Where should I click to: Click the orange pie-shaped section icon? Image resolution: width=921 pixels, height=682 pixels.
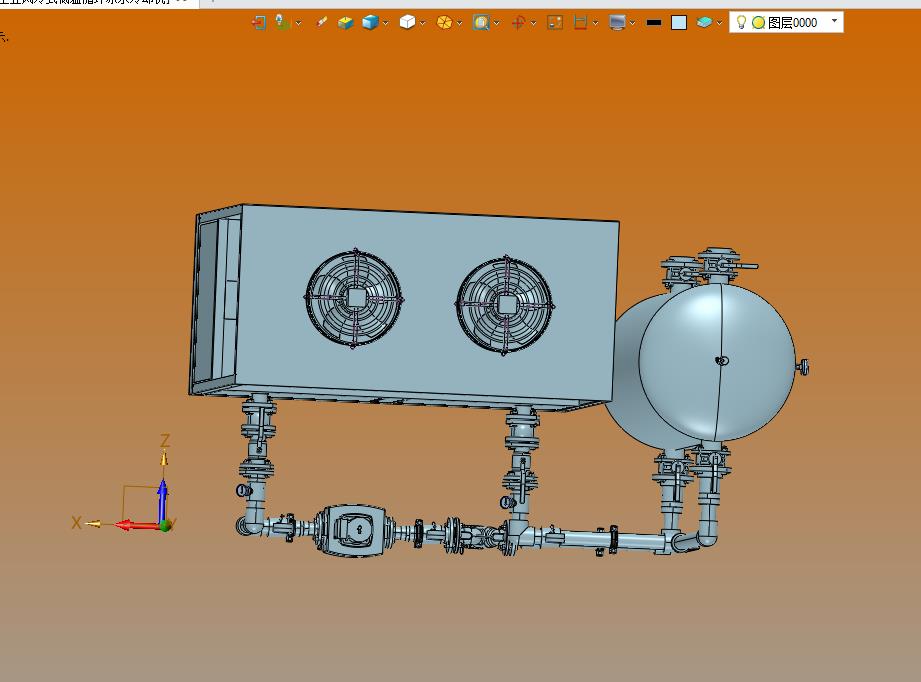tap(444, 22)
